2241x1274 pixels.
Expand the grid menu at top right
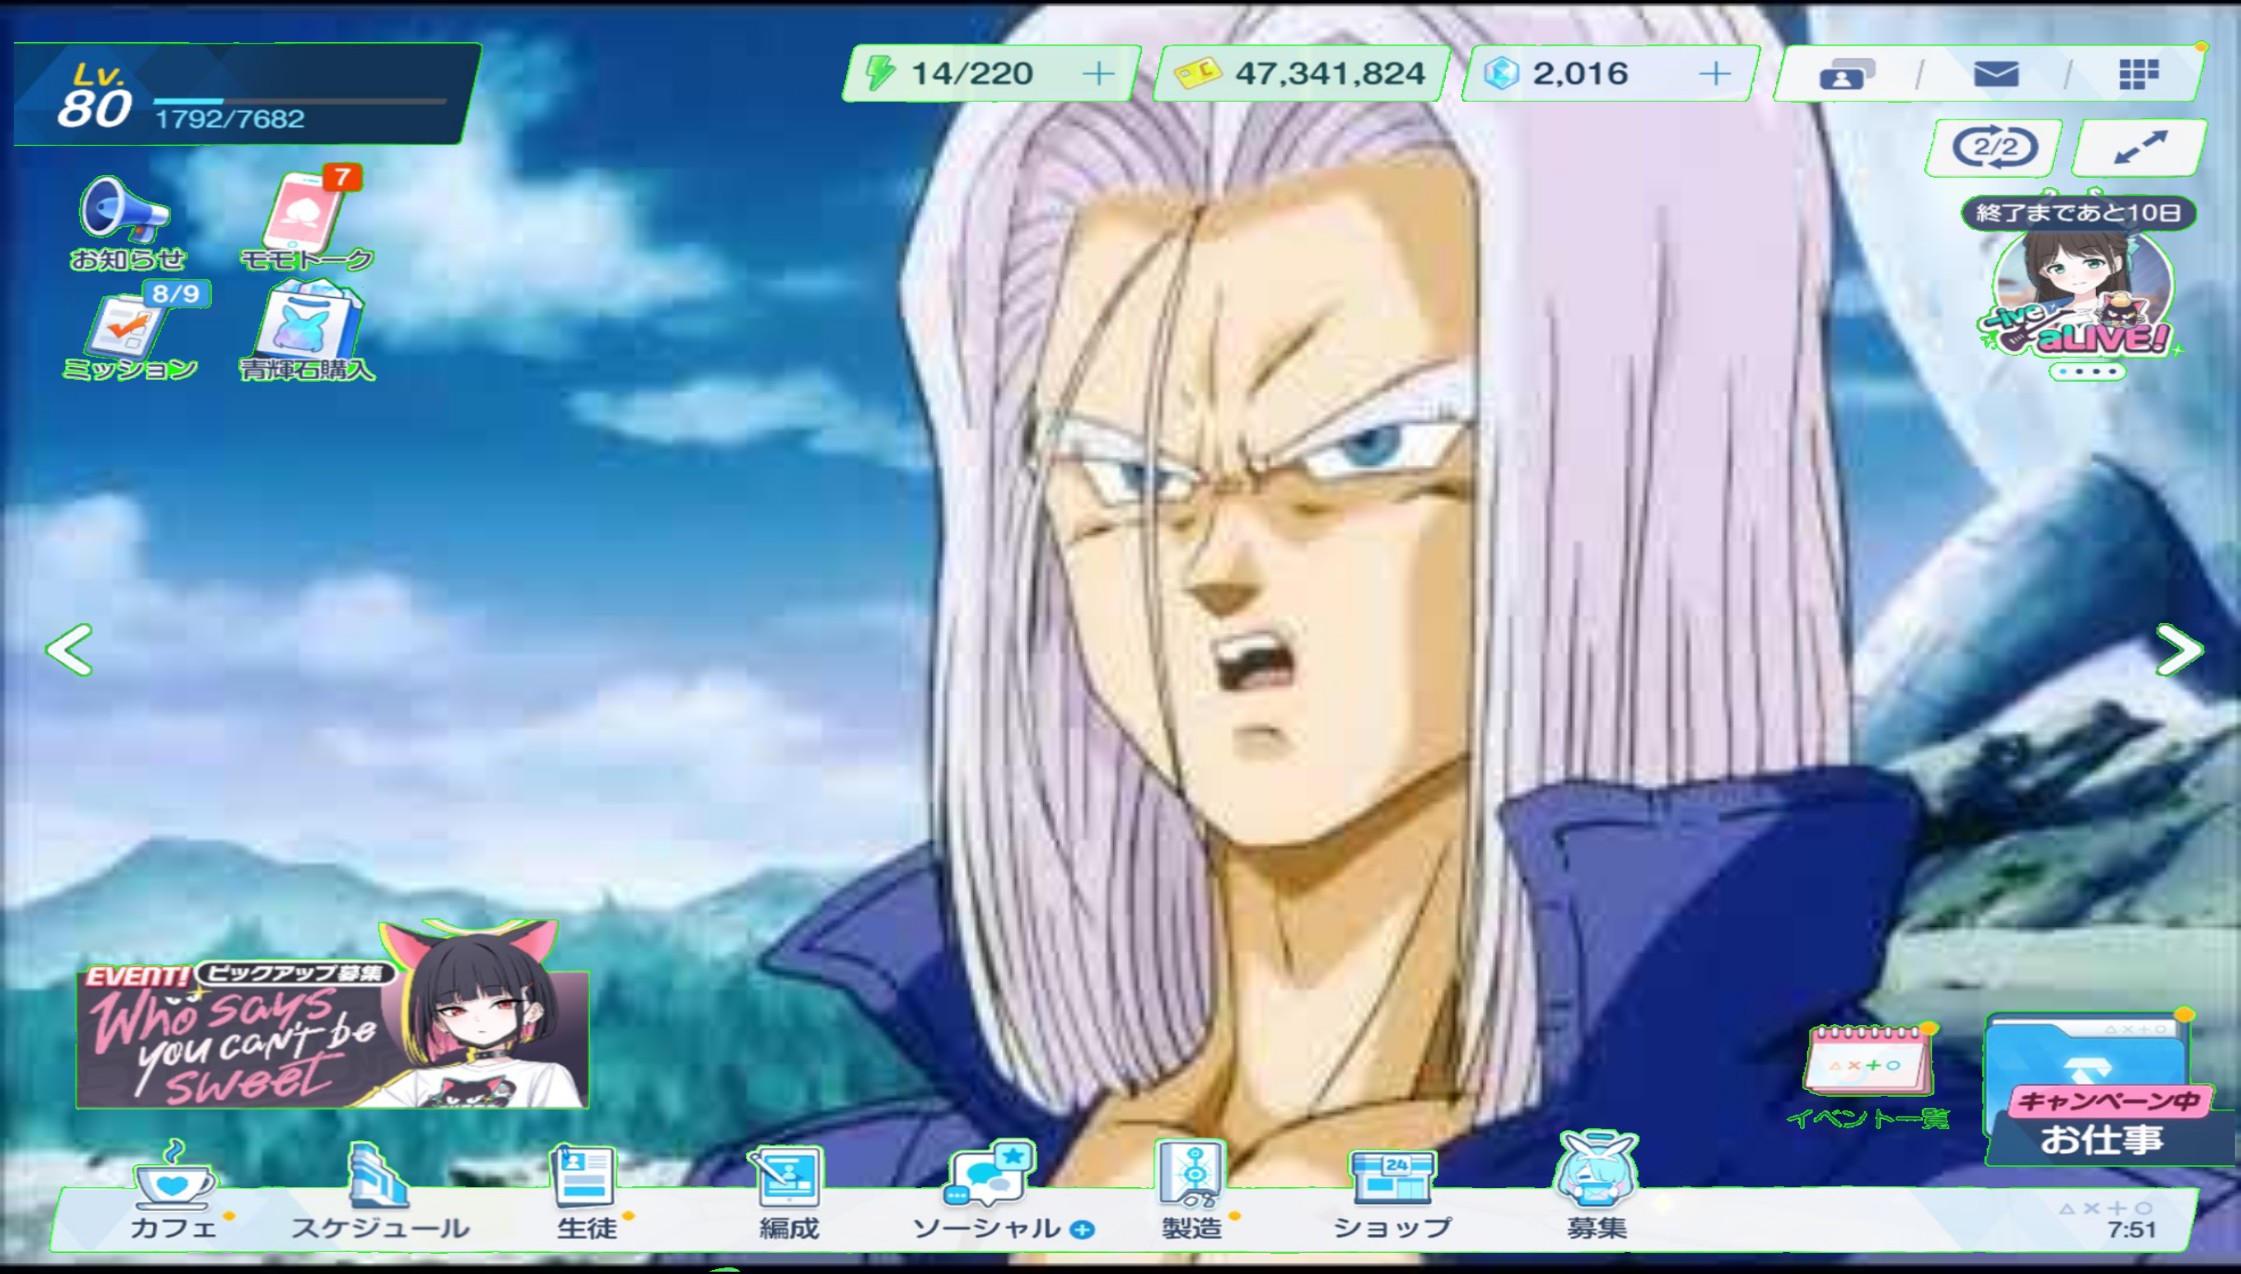pos(2138,74)
